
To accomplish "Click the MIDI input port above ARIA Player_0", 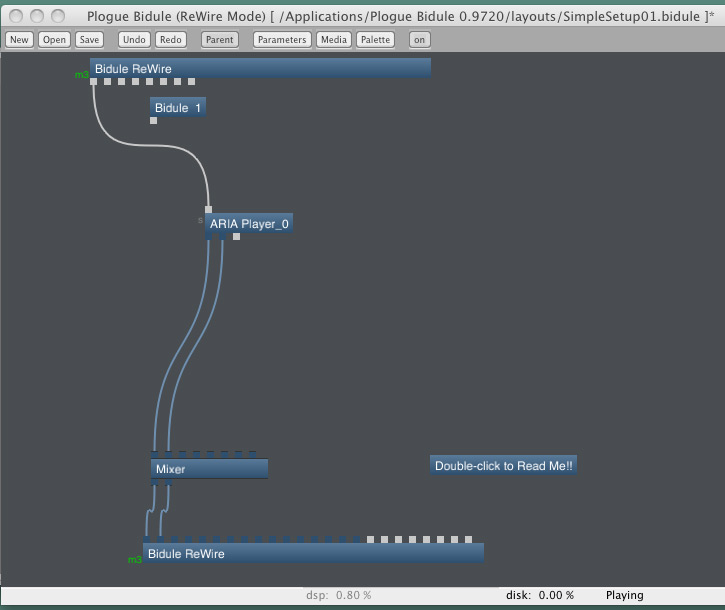I will [x=209, y=209].
